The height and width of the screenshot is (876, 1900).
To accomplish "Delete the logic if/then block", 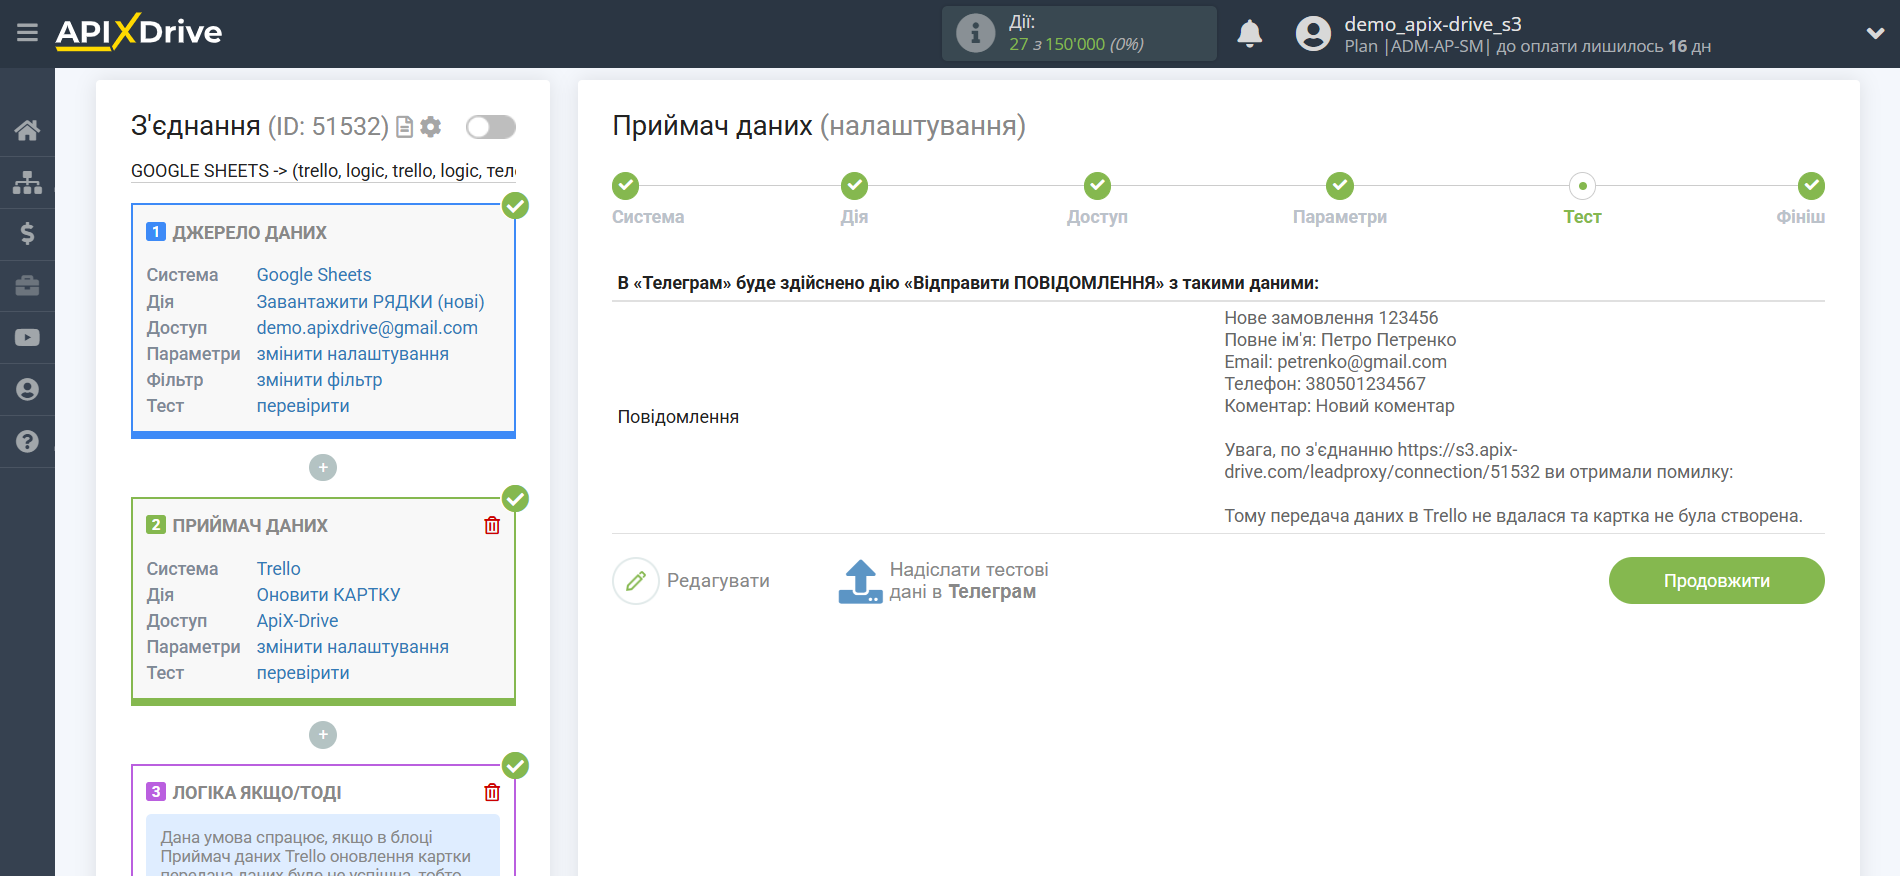I will point(492,792).
